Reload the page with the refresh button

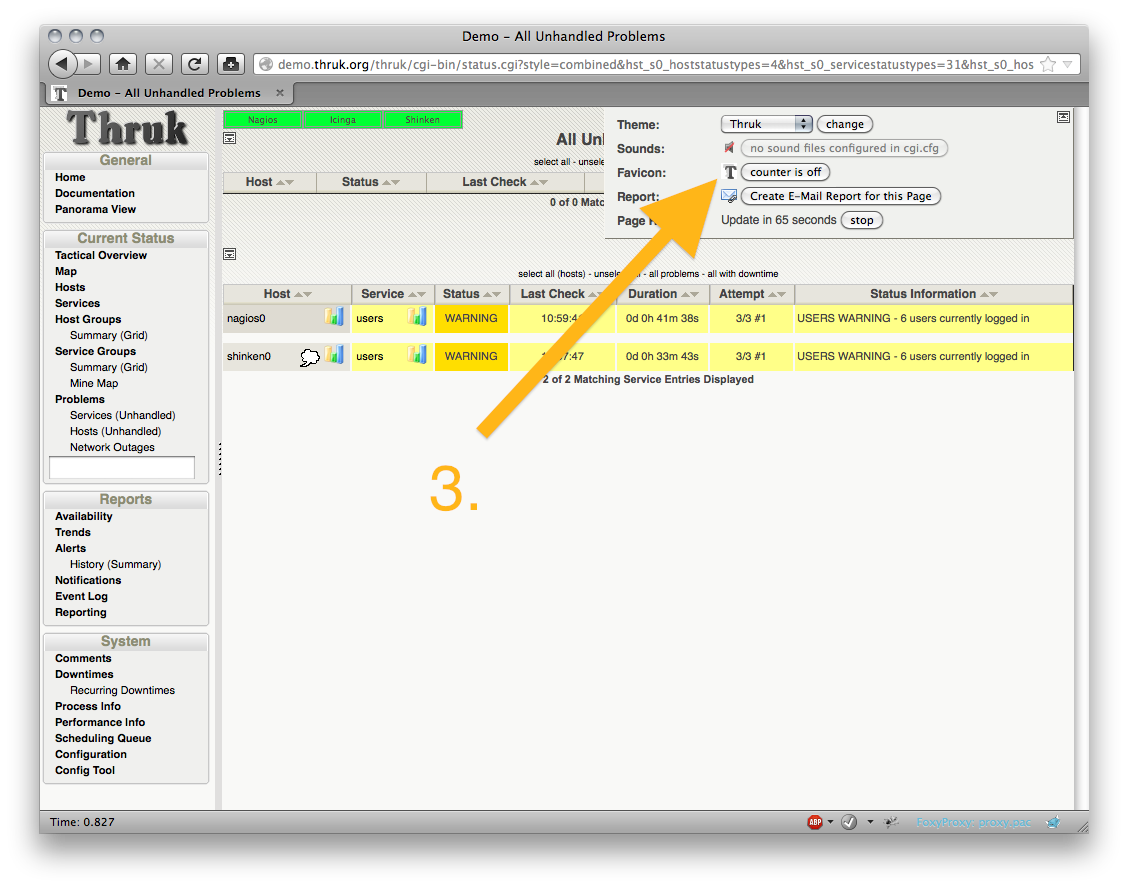[x=194, y=64]
